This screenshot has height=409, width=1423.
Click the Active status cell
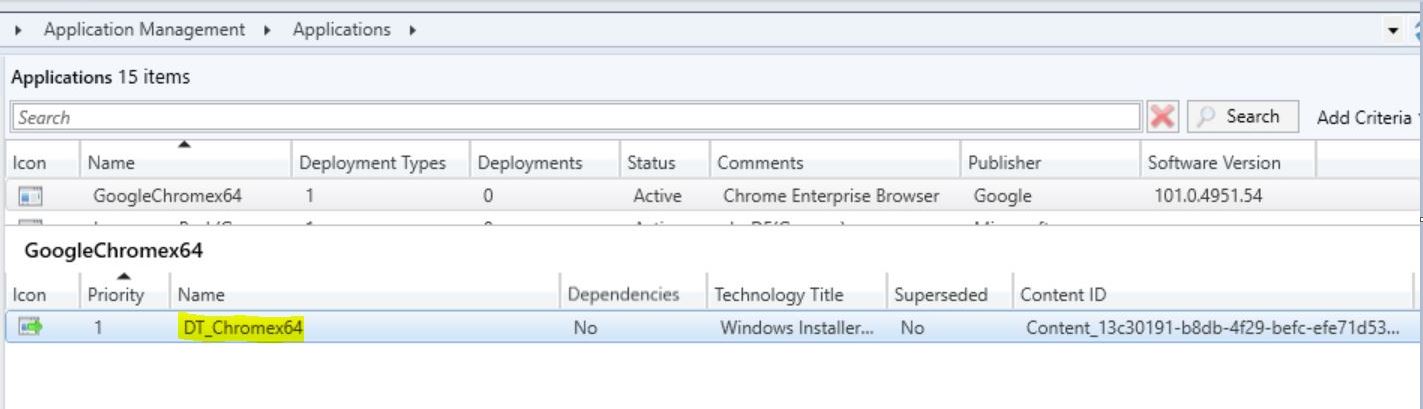pos(658,196)
